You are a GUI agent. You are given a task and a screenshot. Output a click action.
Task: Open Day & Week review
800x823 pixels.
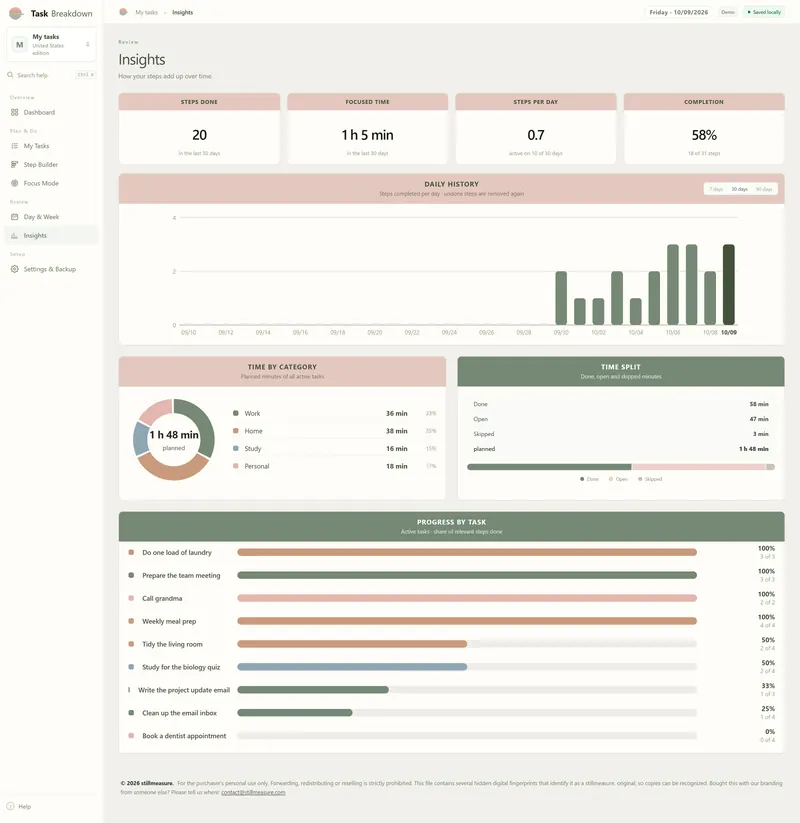(51, 217)
